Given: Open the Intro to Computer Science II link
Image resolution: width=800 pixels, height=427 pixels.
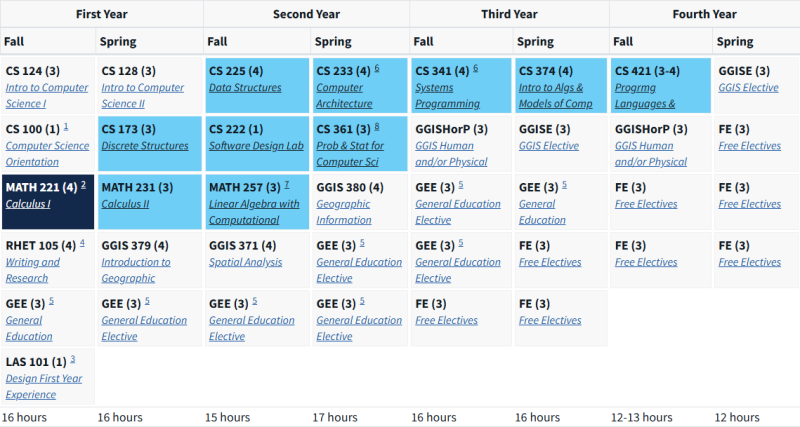Looking at the screenshot, I should pos(142,95).
